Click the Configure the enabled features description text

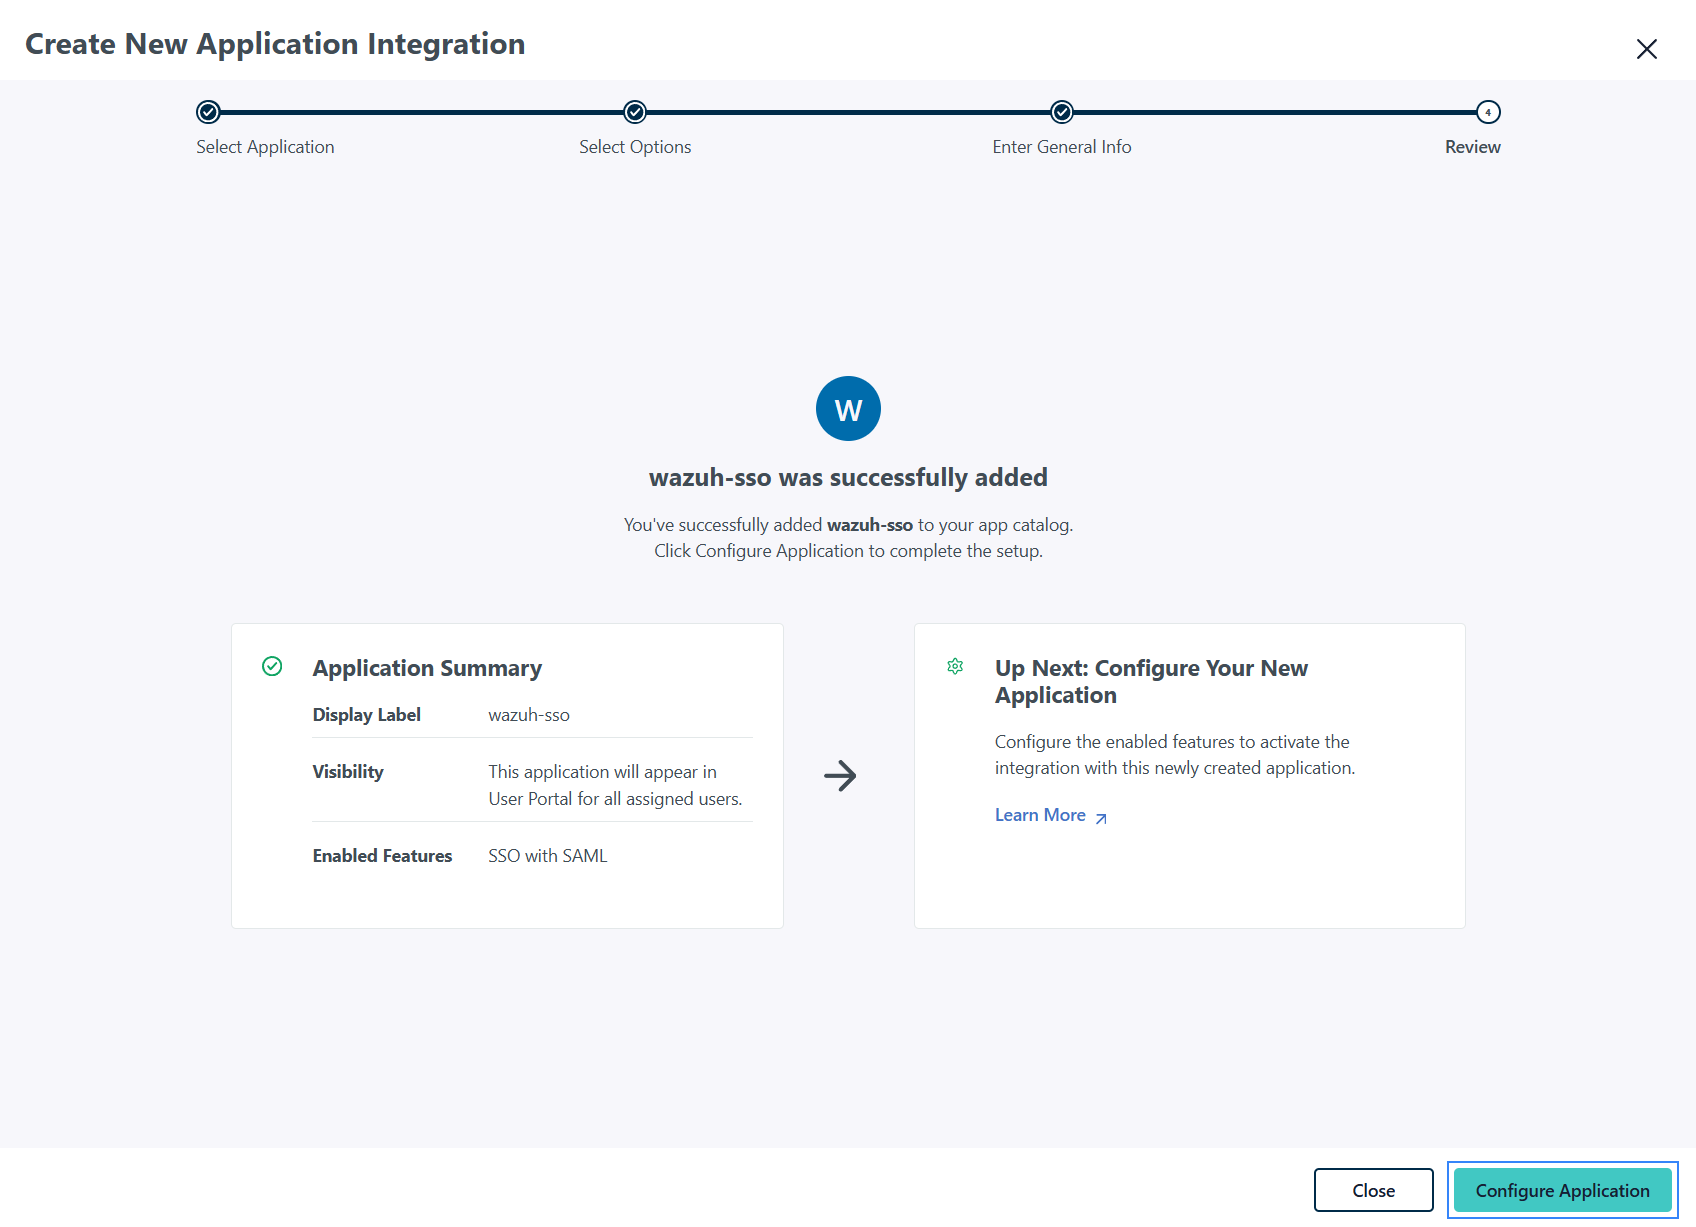[x=1175, y=755]
